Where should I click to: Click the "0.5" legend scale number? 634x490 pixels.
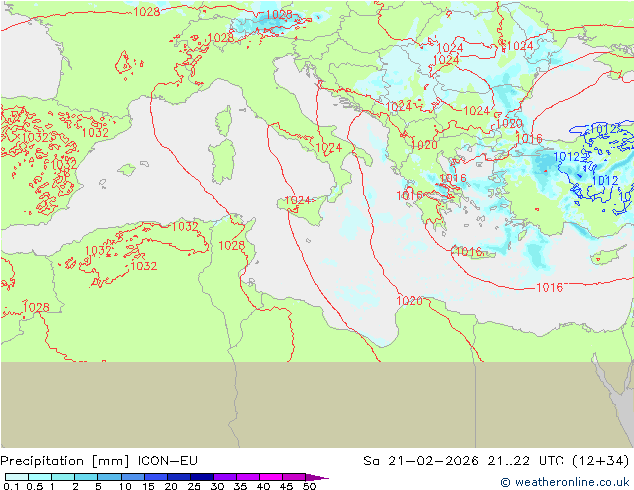tap(35, 486)
